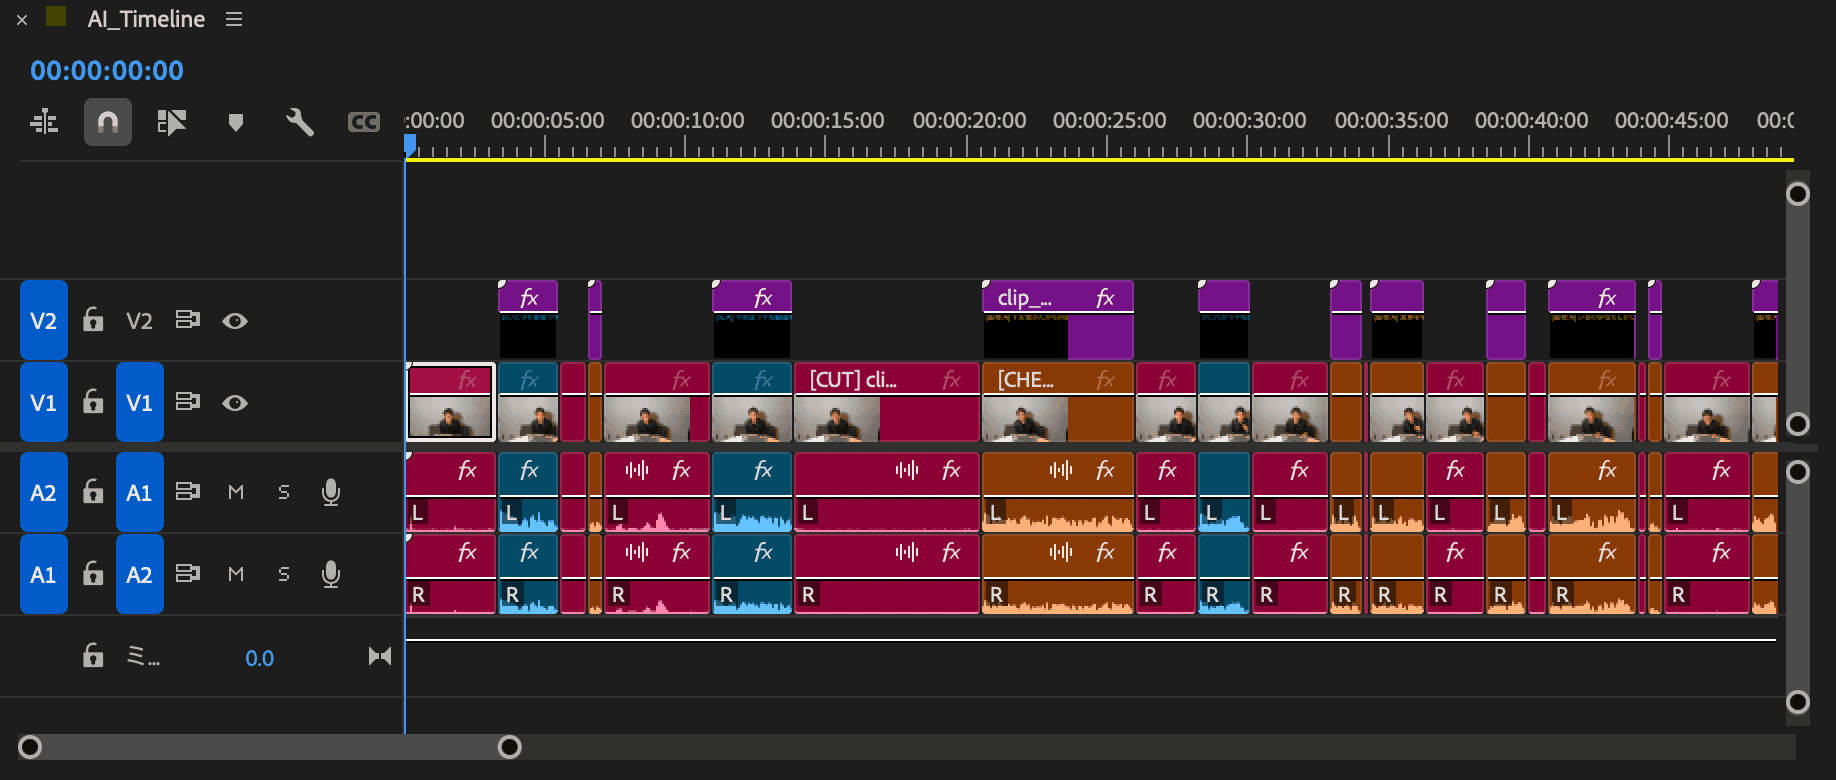Click the horizontal zoom scroll bar
1836x780 pixels.
270,747
